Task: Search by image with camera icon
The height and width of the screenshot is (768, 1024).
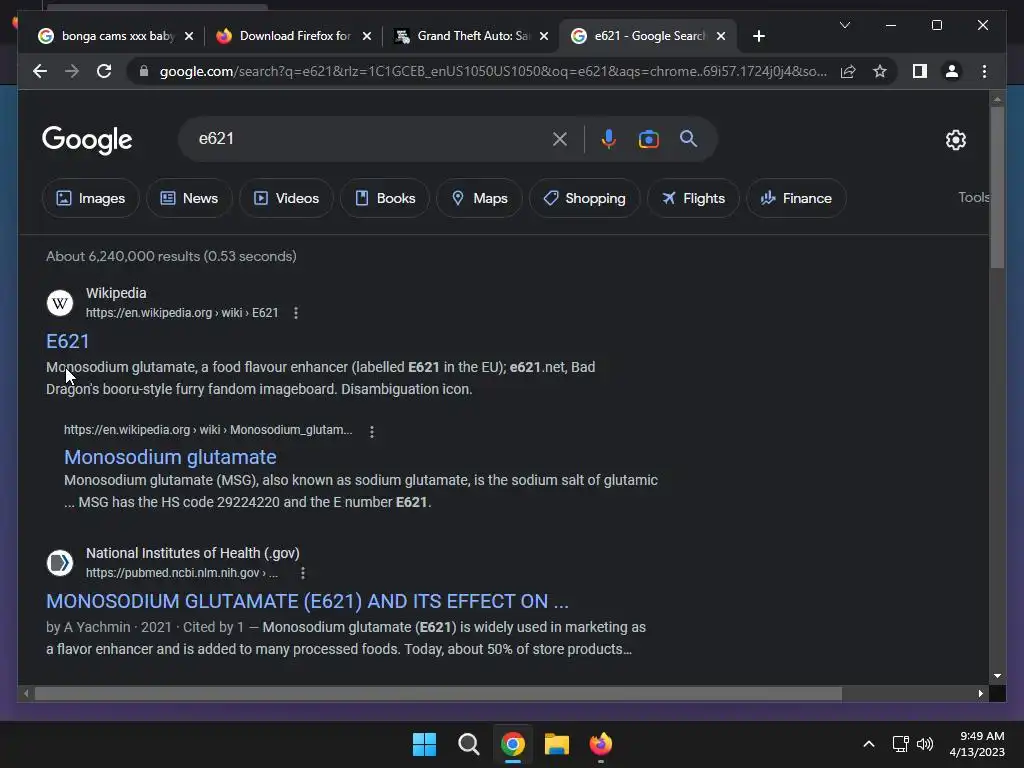Action: click(x=648, y=139)
